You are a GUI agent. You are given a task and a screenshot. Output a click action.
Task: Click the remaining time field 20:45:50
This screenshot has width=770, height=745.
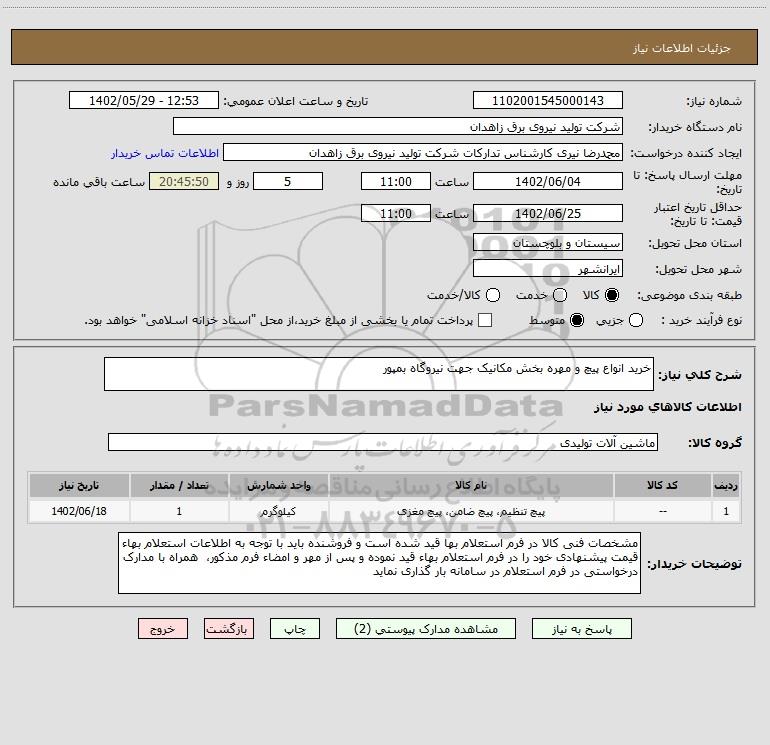(x=184, y=181)
